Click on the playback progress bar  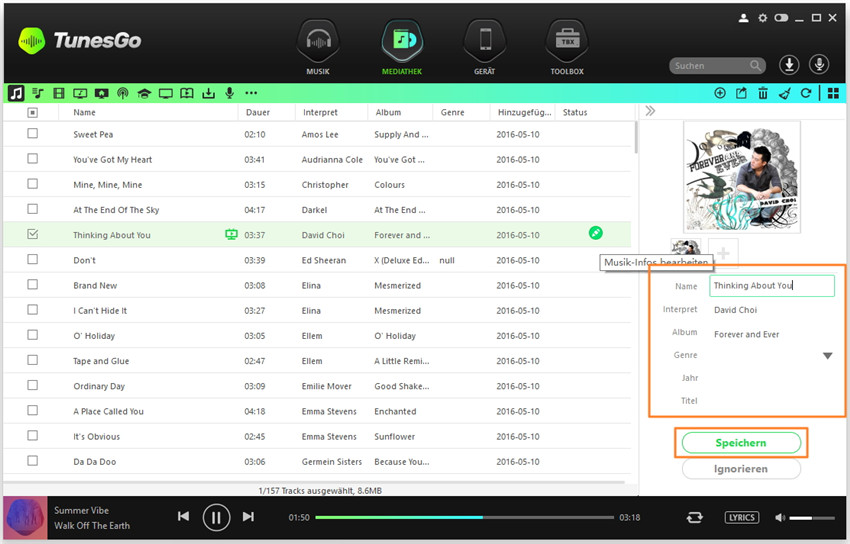465,517
